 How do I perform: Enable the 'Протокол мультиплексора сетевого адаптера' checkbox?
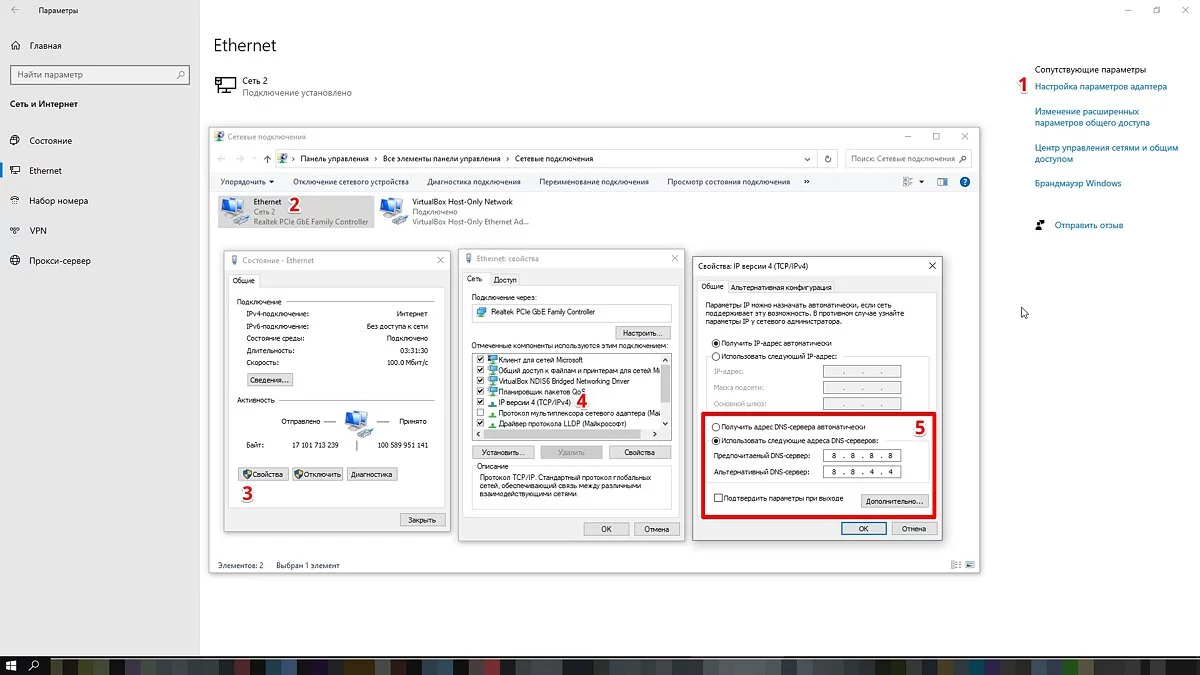(481, 412)
